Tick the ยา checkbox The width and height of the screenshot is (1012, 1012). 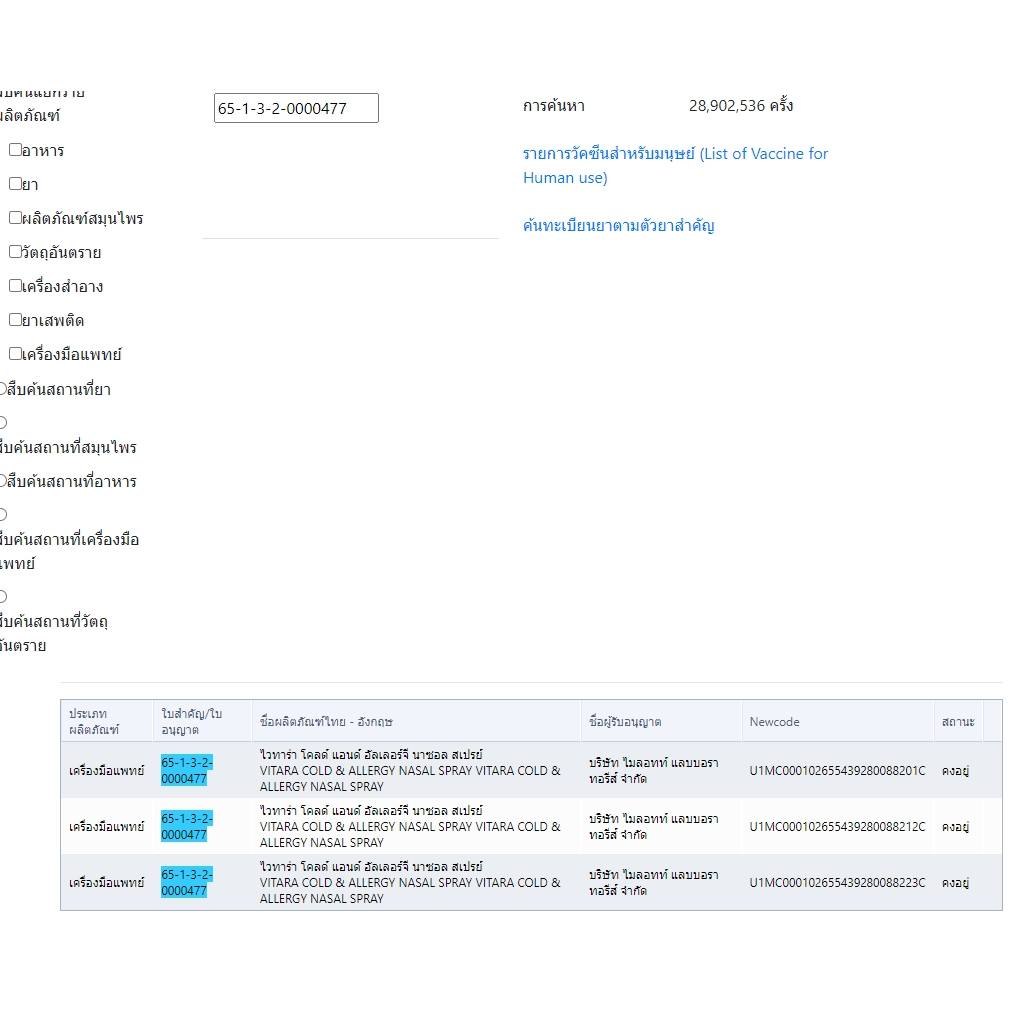(15, 184)
